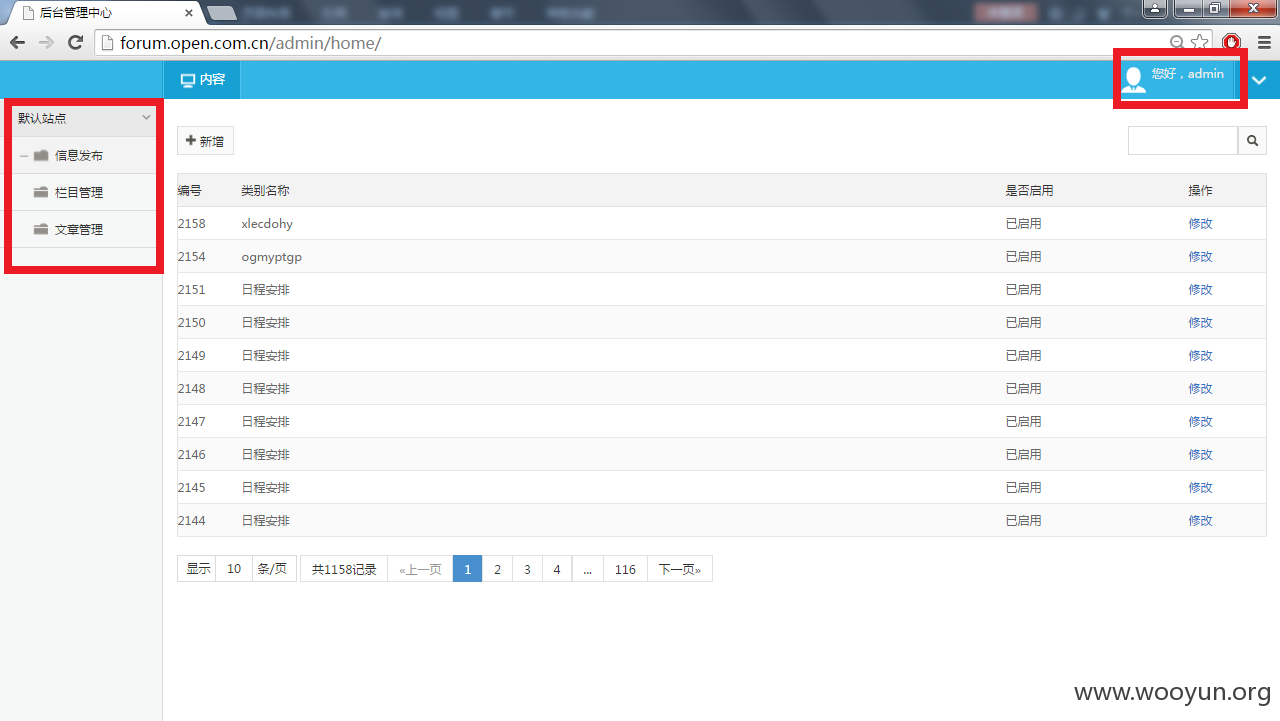Click 修改 for row 2149

(x=1200, y=355)
